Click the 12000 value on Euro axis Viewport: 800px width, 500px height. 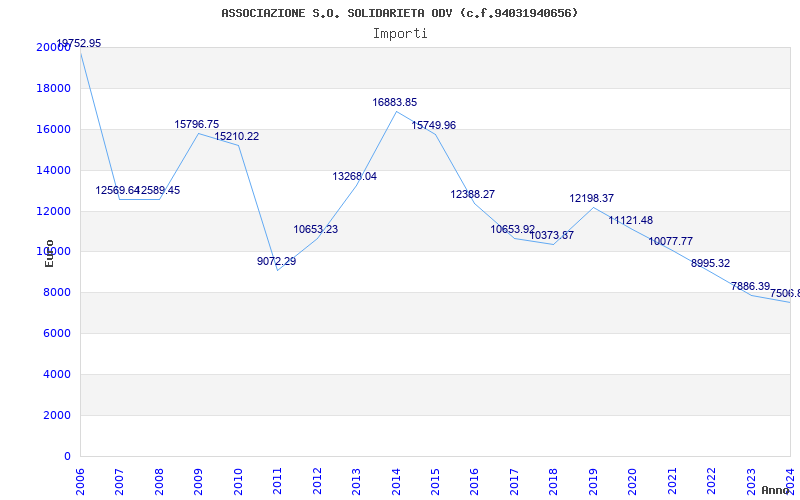[53, 211]
